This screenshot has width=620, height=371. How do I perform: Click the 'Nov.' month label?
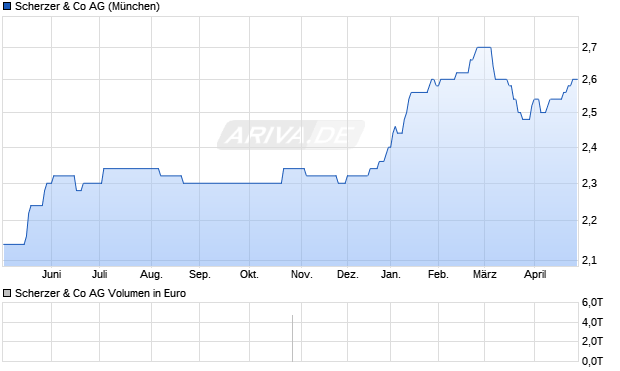[x=302, y=274]
